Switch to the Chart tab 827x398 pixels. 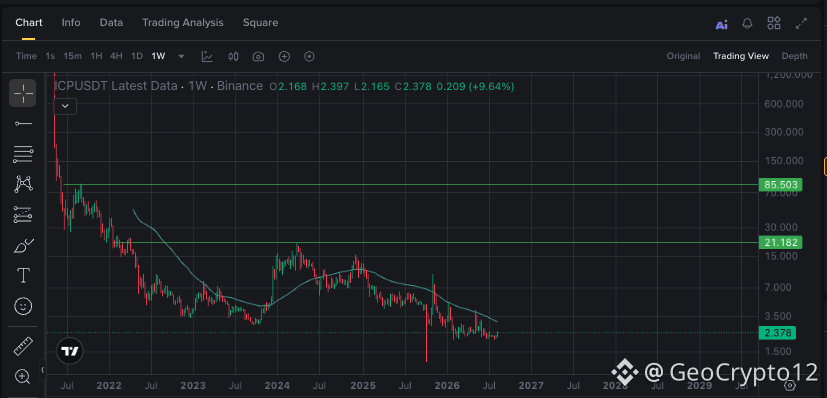point(28,23)
